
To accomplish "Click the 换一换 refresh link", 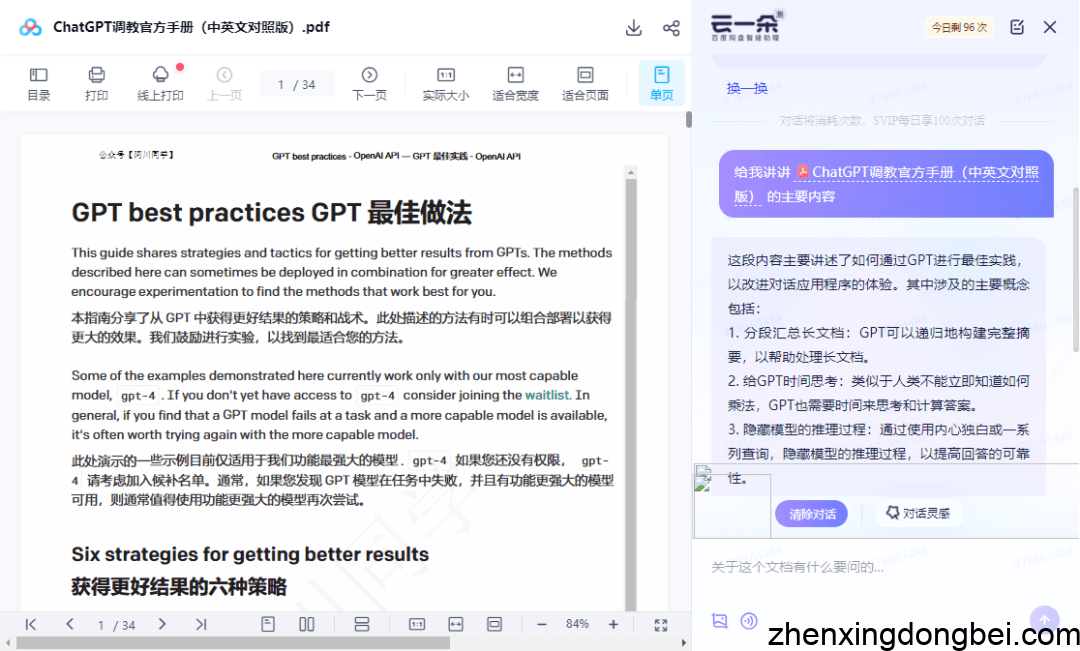I will 746,88.
